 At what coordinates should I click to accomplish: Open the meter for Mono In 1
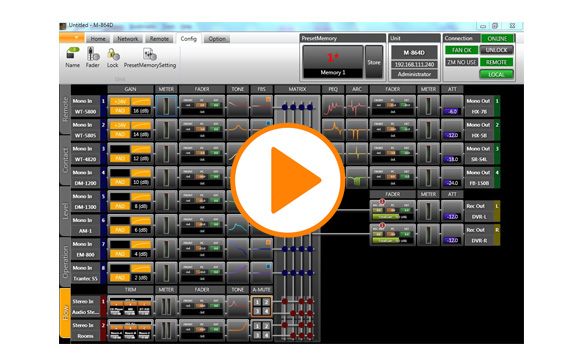coord(166,106)
